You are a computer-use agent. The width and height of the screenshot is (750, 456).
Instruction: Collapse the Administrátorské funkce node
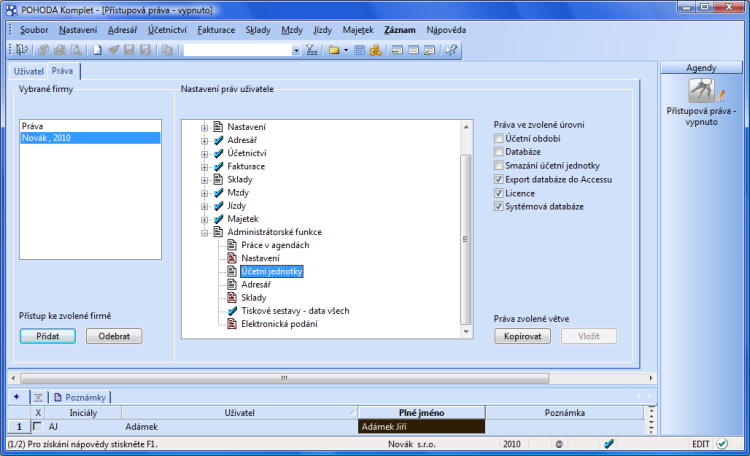tap(204, 233)
